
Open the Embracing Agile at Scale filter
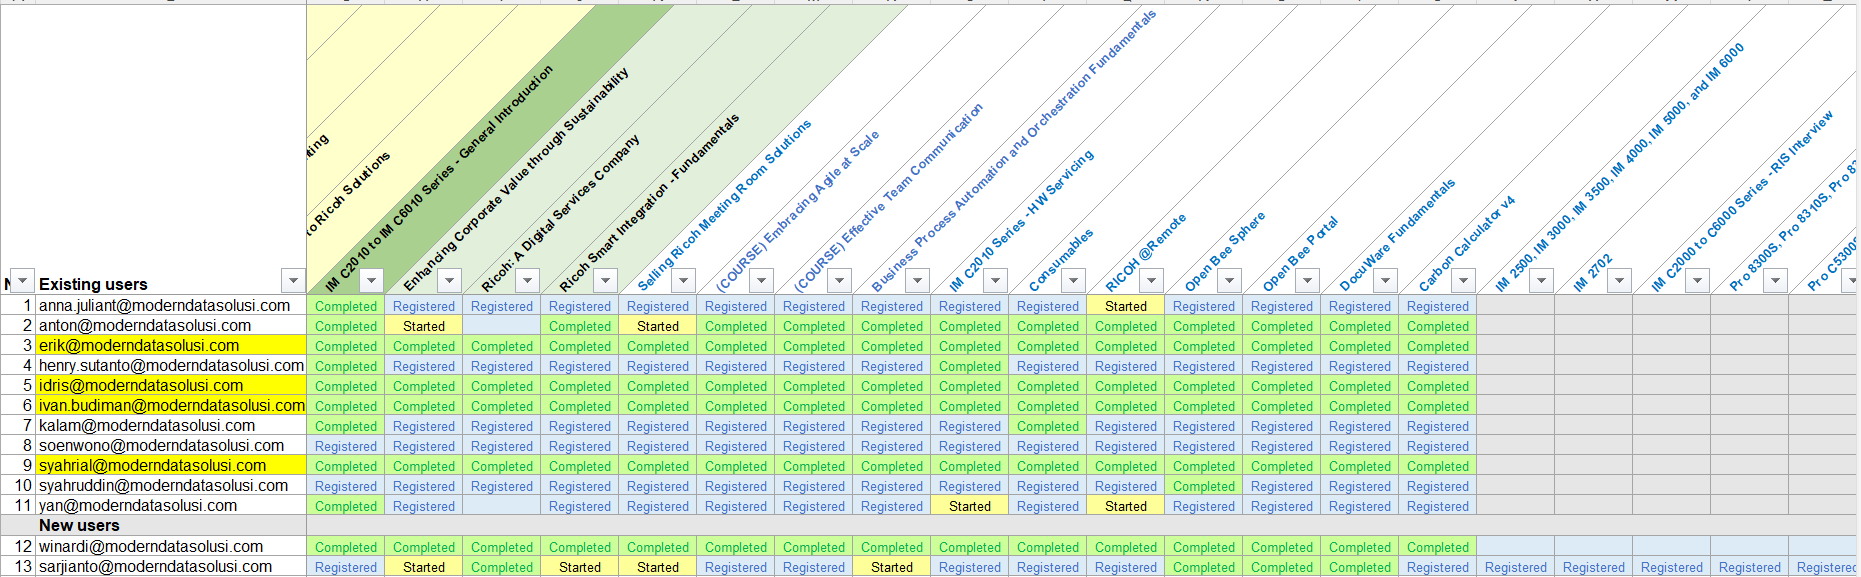tap(761, 281)
